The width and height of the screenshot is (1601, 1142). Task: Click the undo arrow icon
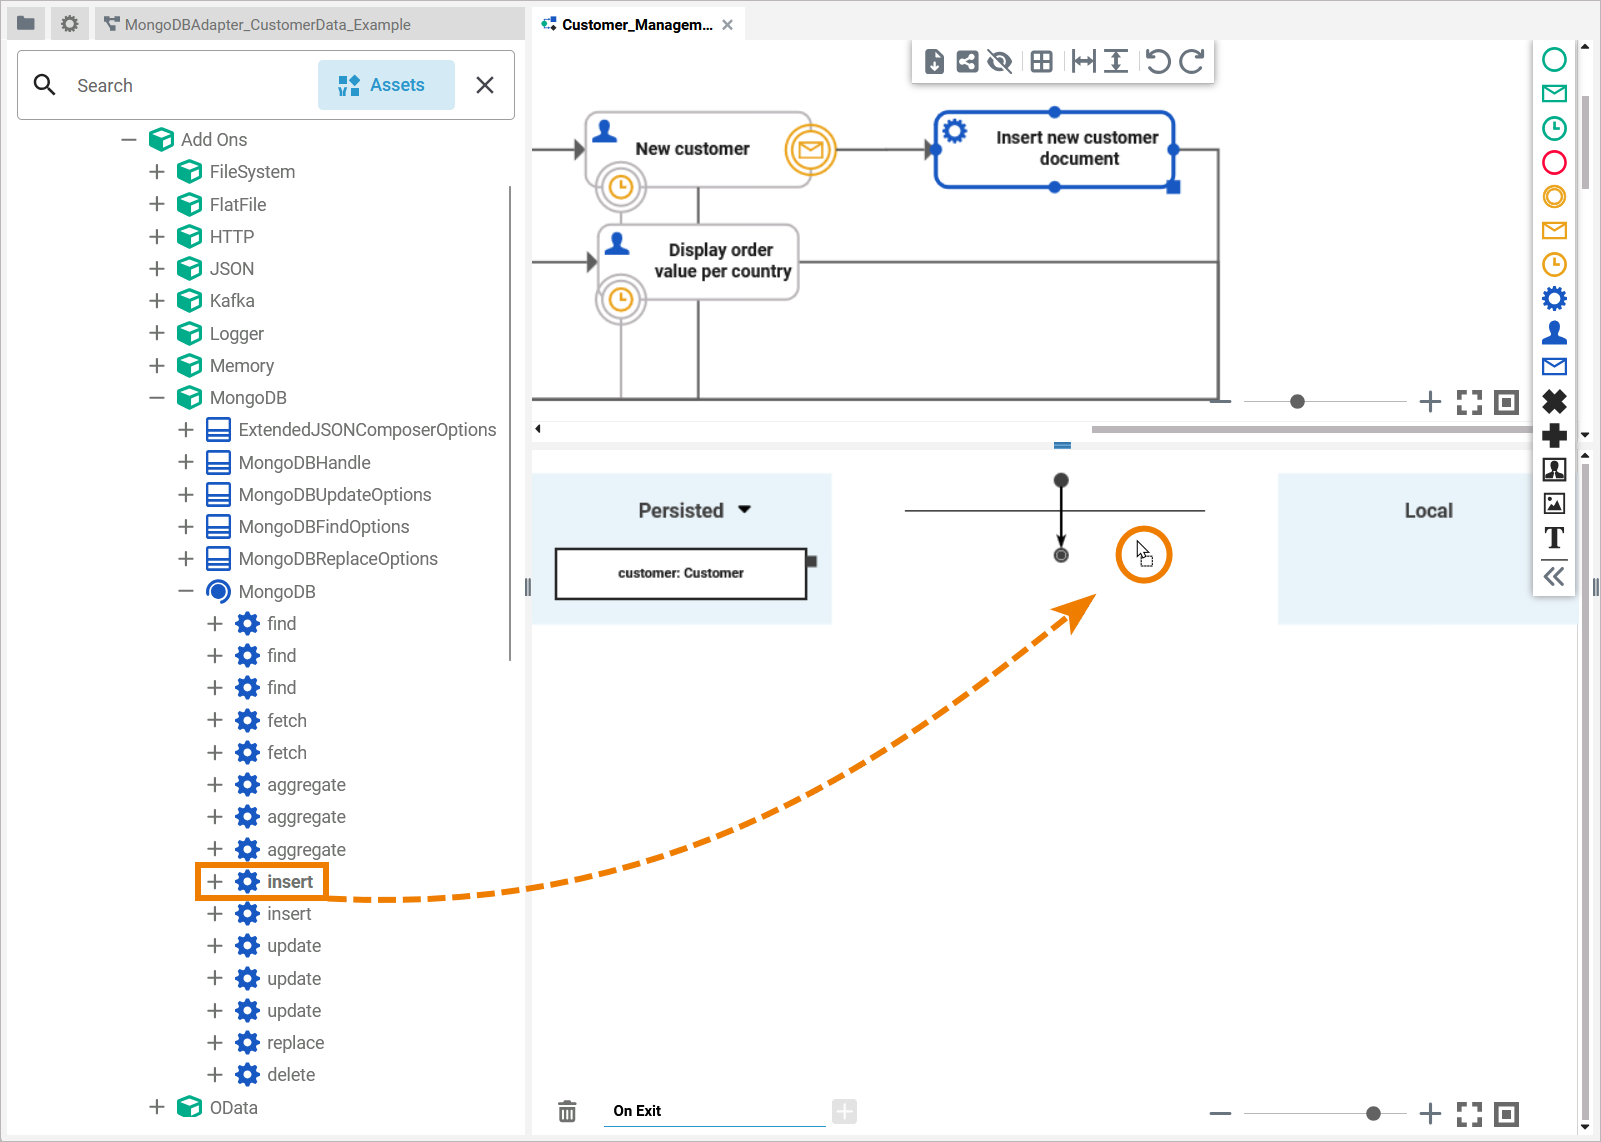[x=1157, y=62]
